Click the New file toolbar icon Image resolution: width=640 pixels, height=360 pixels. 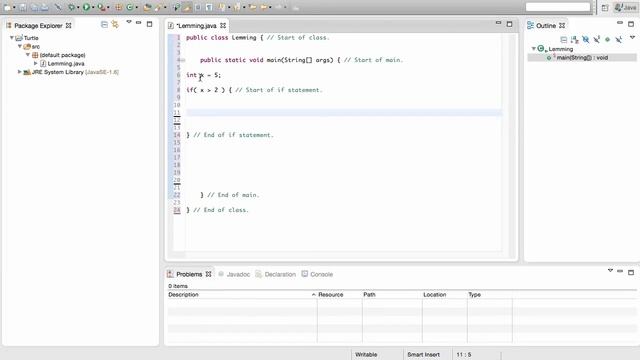pos(7,7)
